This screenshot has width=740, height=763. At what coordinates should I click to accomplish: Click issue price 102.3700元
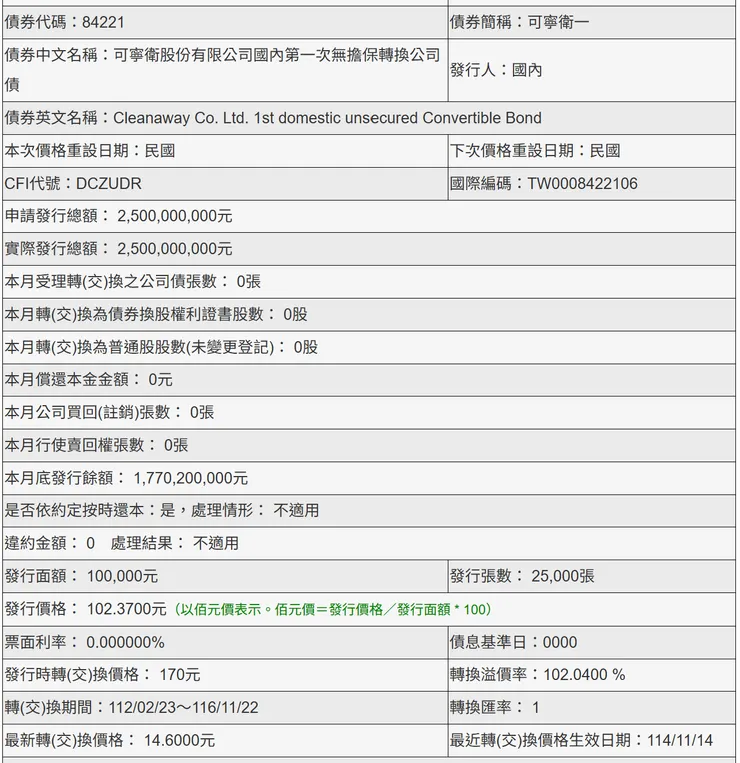click(126, 609)
